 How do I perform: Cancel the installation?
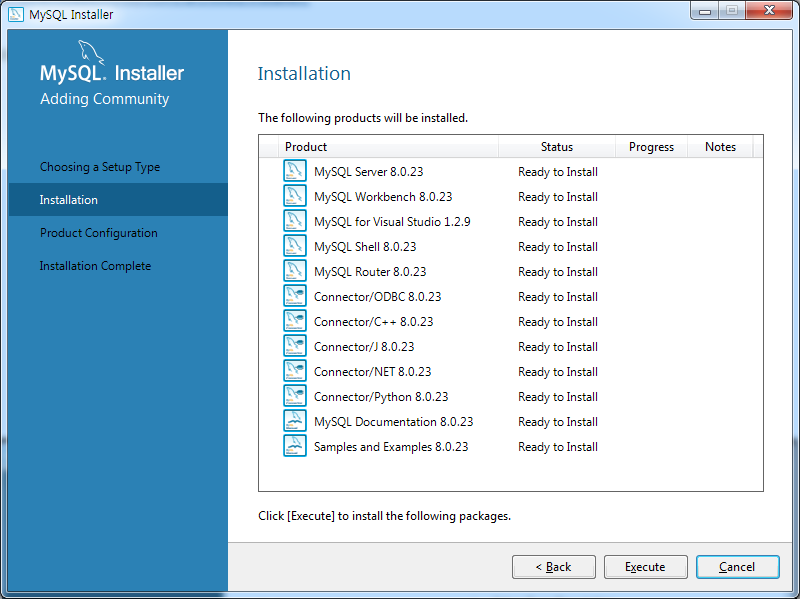point(737,567)
